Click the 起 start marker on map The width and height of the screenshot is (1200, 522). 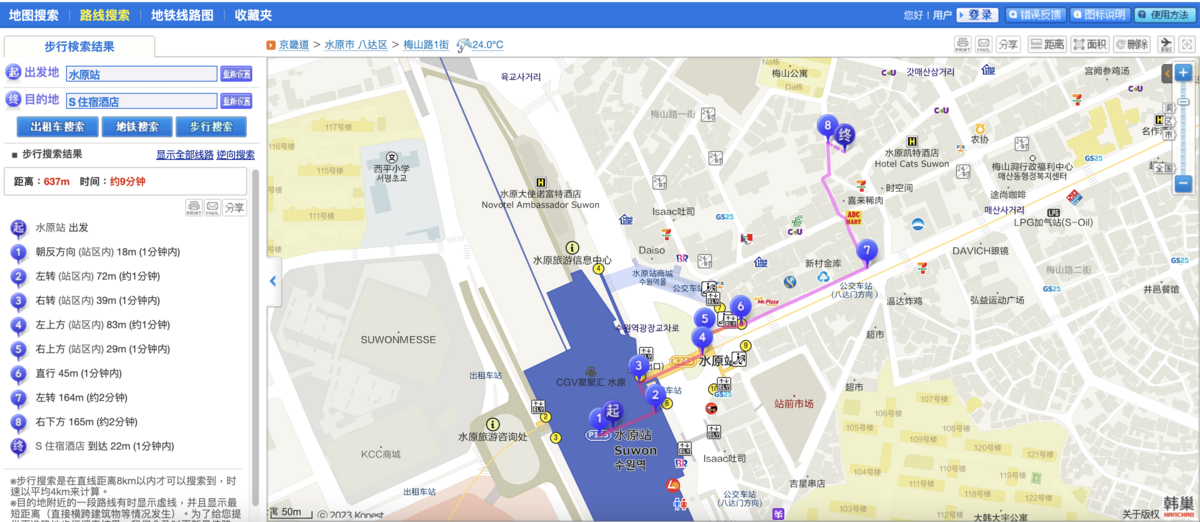tap(614, 412)
